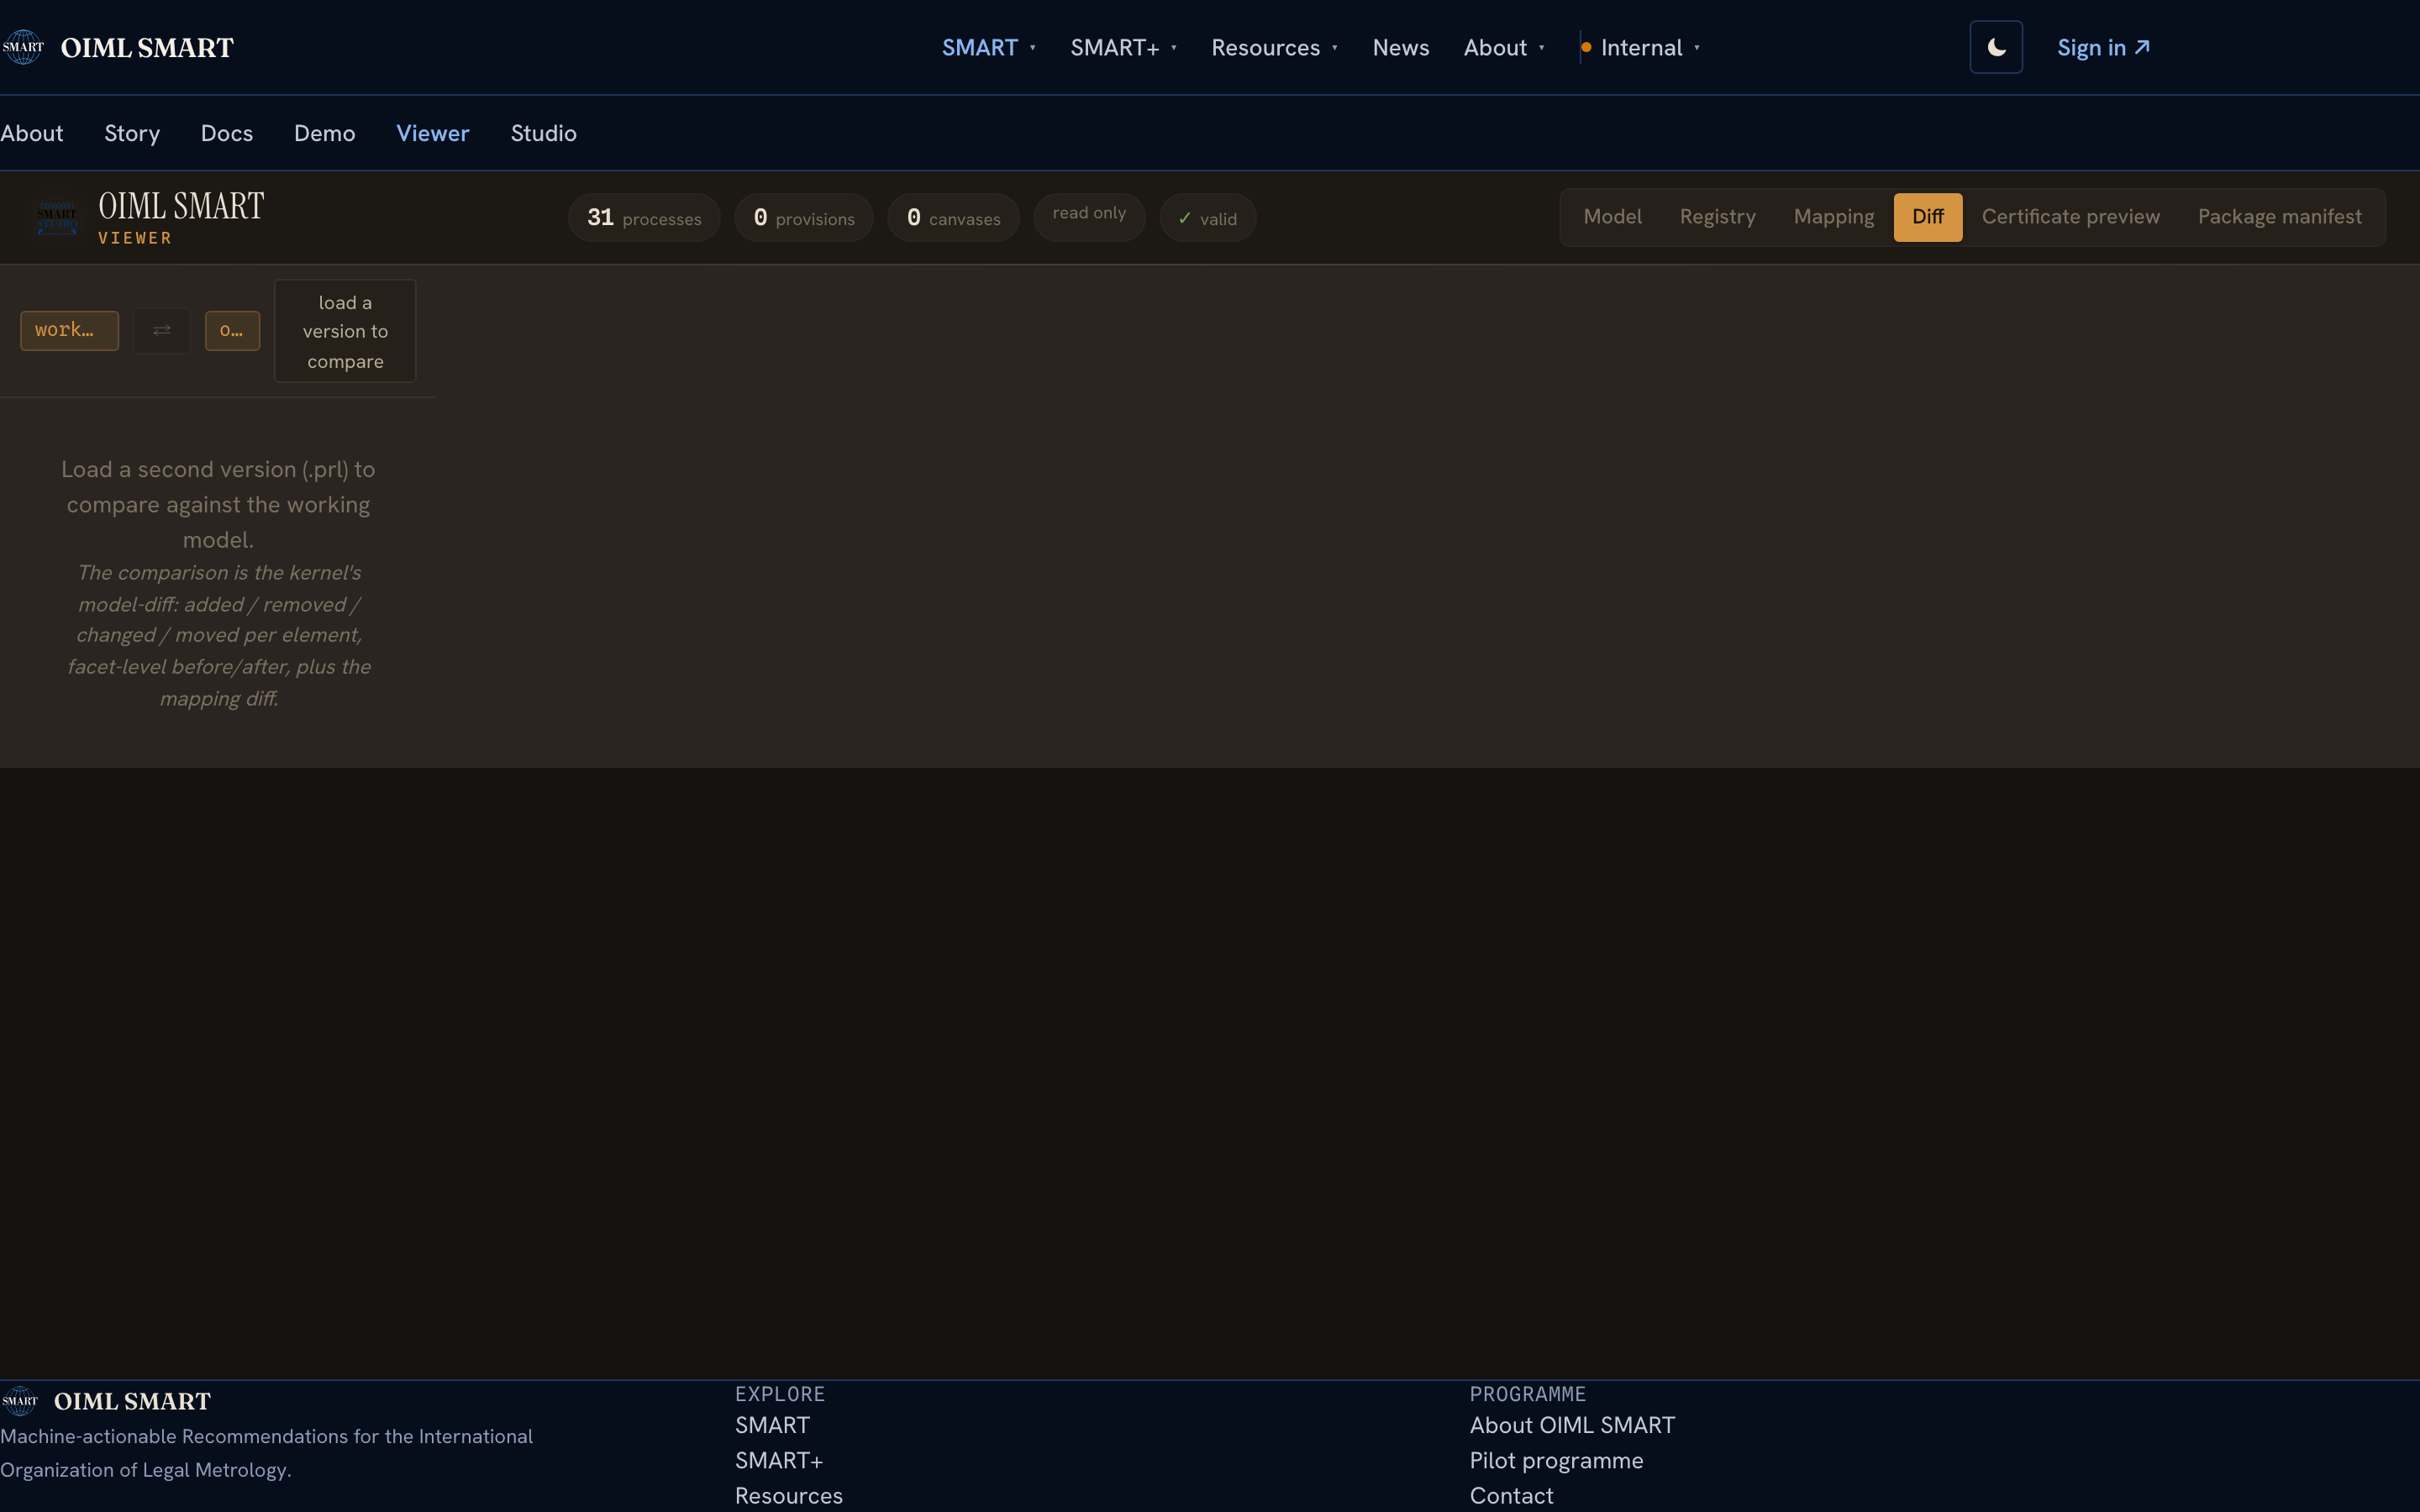Viewport: 2420px width, 1512px height.
Task: Open the Resources dropdown menu
Action: click(x=1275, y=47)
